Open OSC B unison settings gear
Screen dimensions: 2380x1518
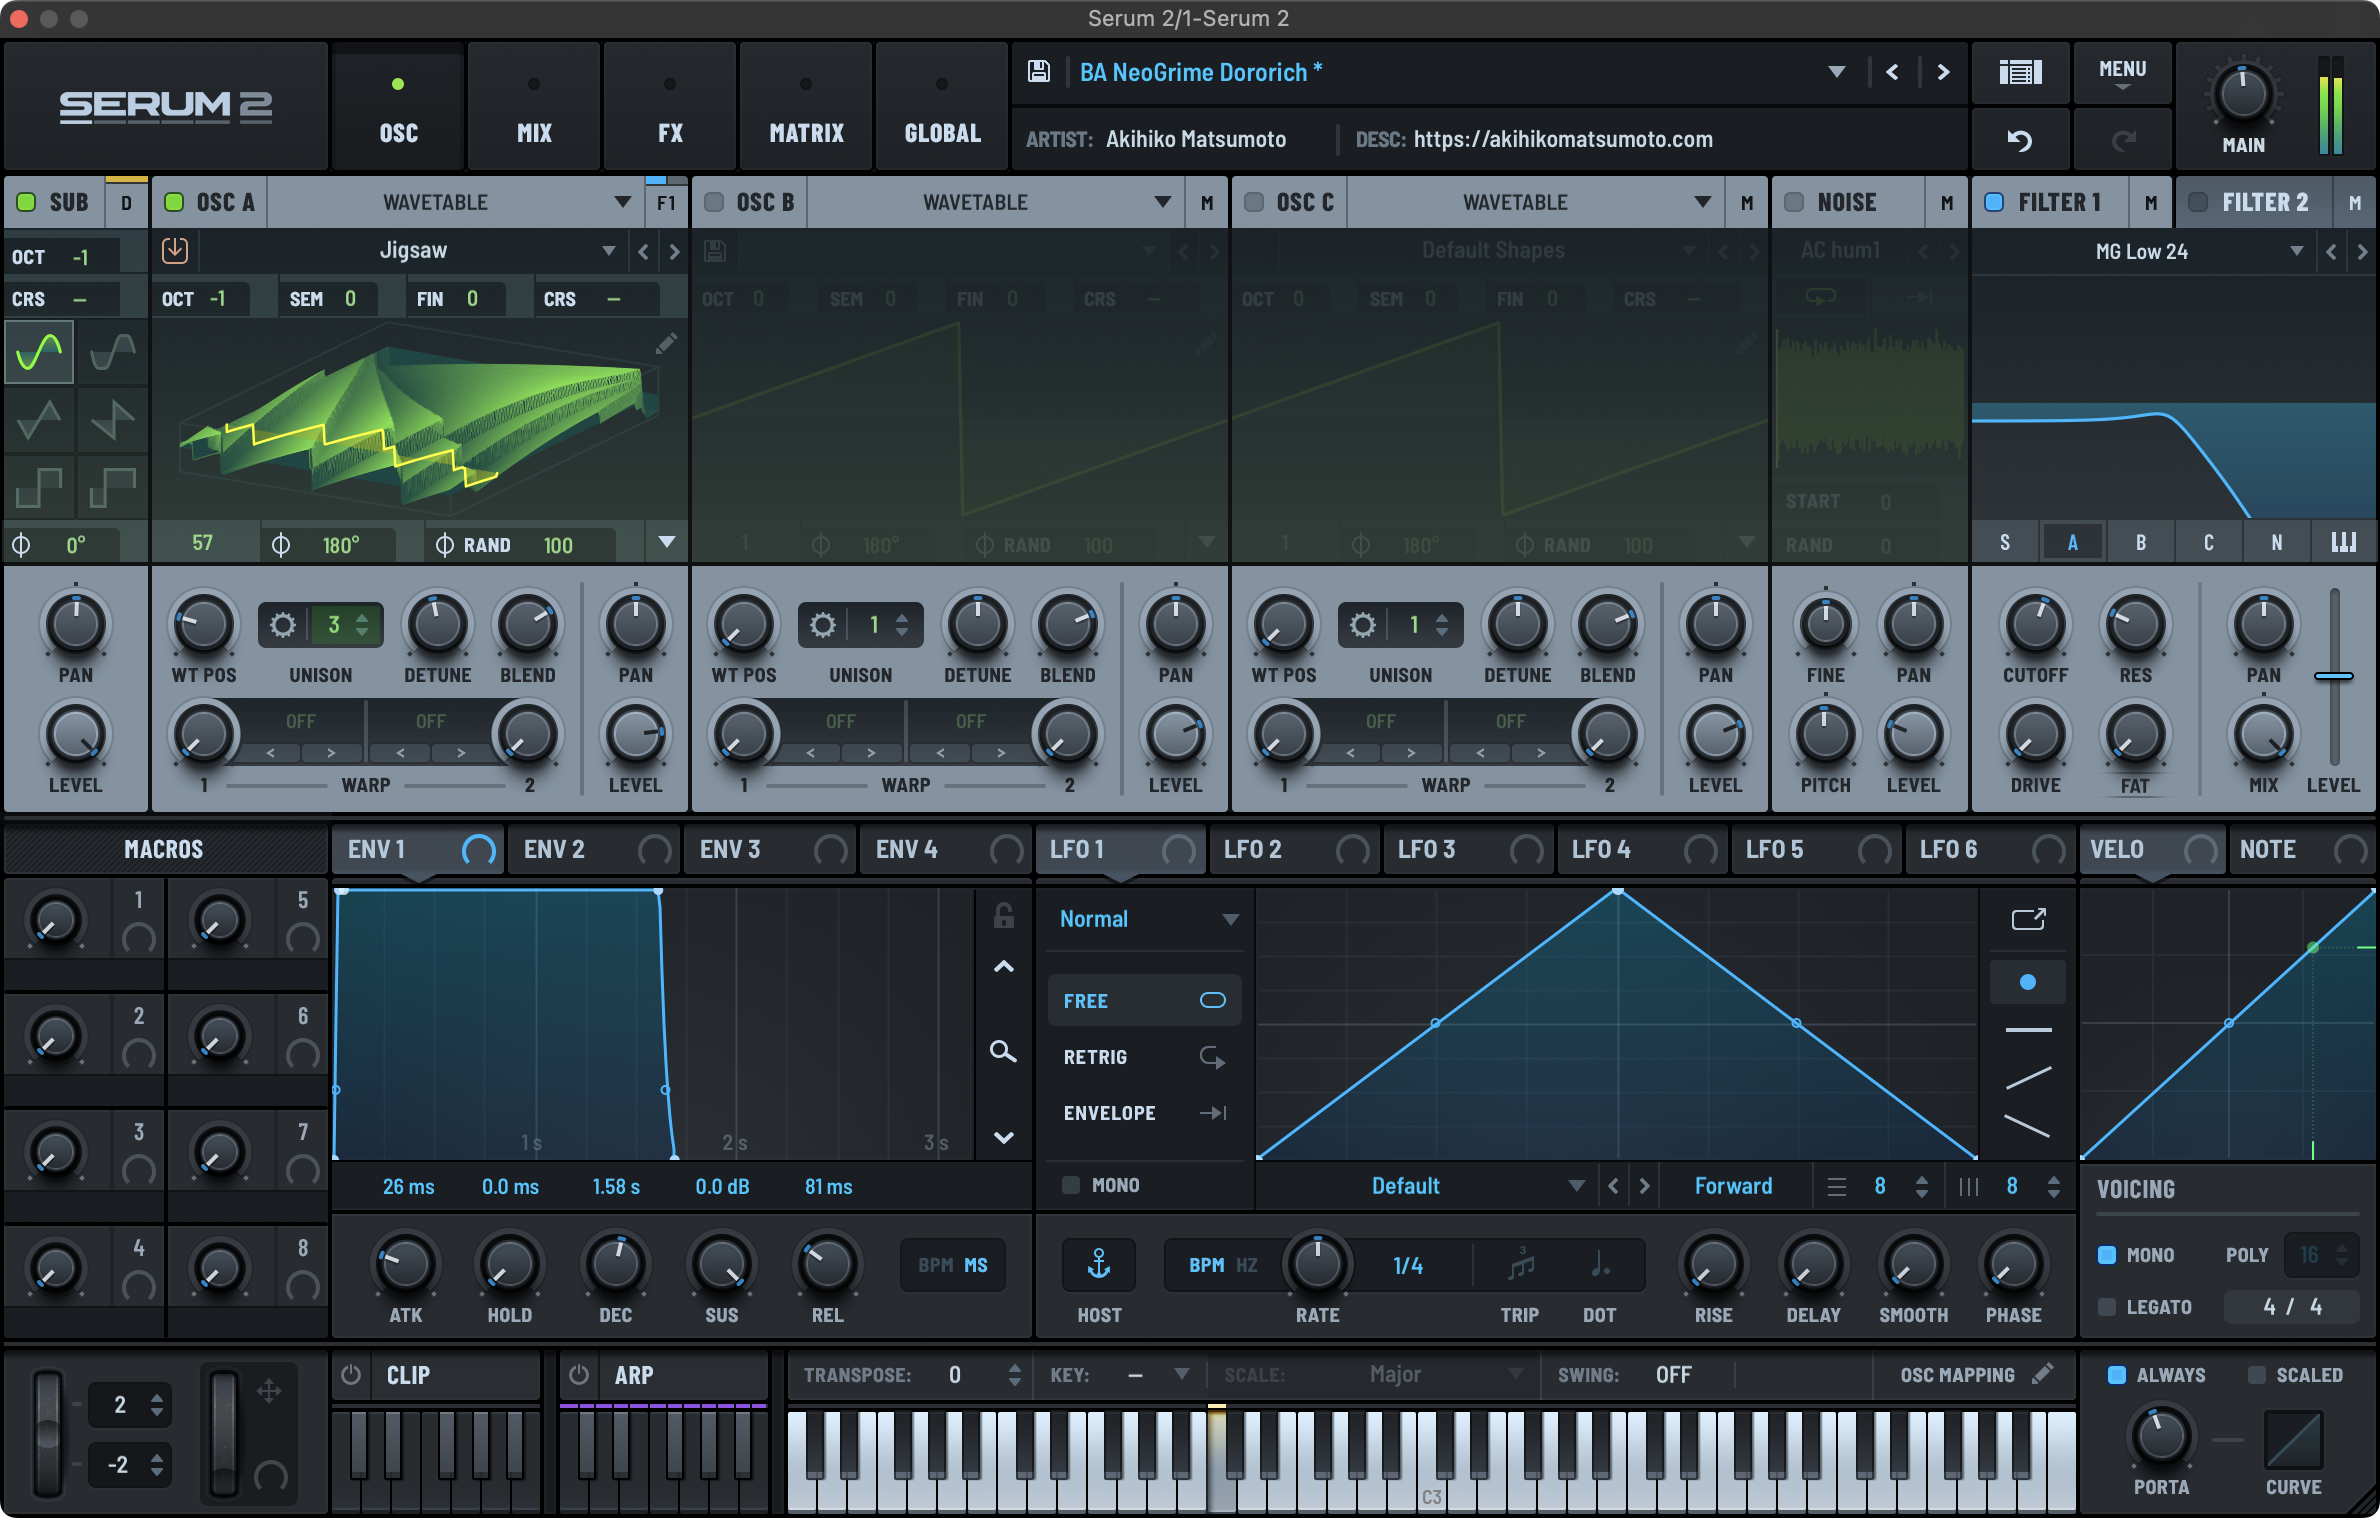(822, 625)
